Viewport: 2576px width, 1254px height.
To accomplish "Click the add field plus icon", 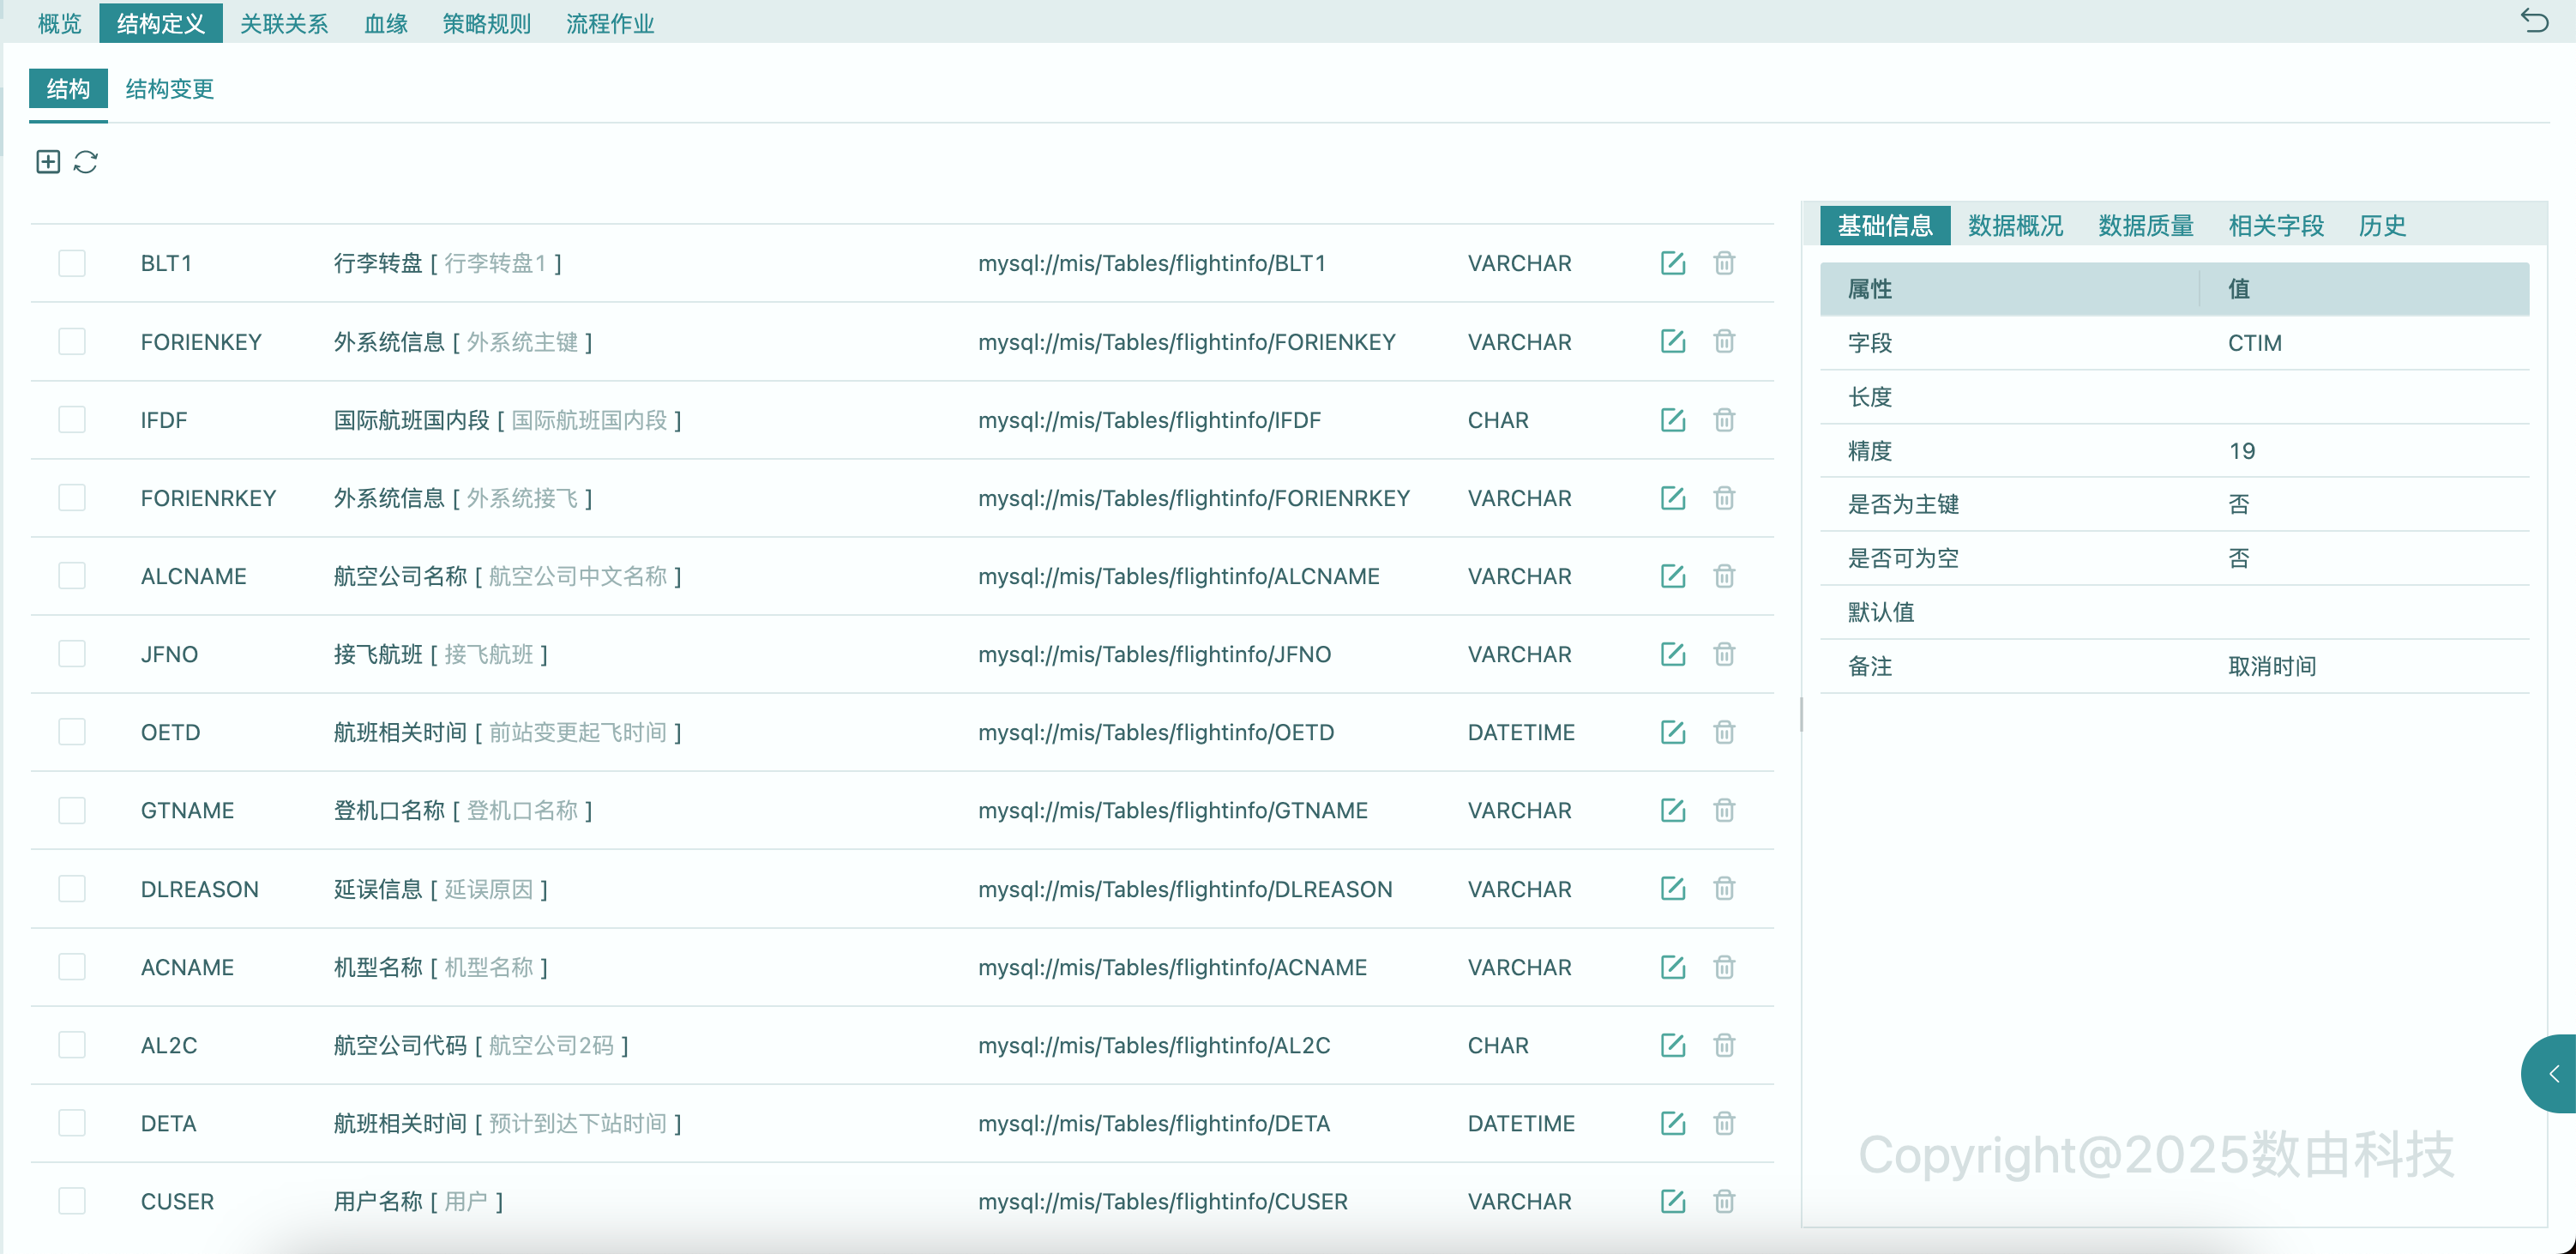I will (48, 162).
